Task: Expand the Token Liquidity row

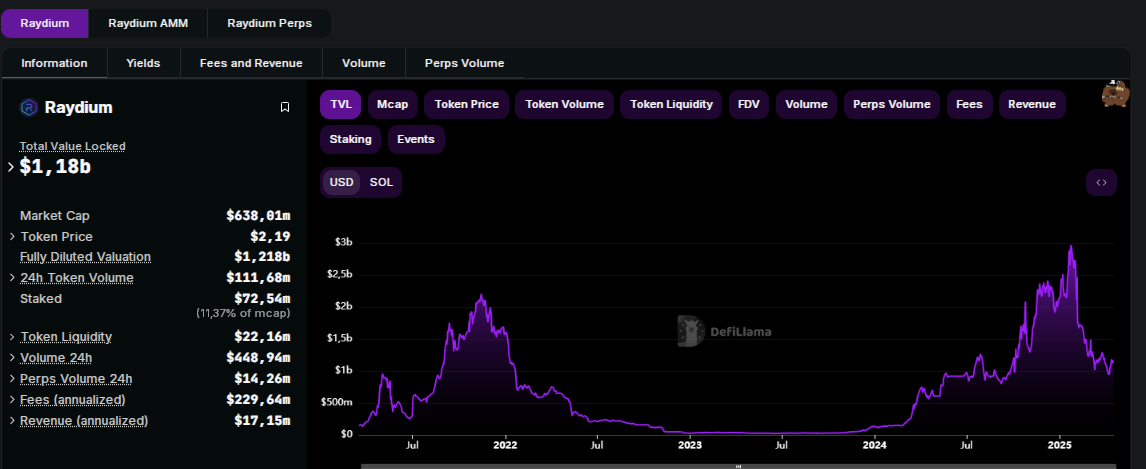Action: pyautogui.click(x=12, y=337)
